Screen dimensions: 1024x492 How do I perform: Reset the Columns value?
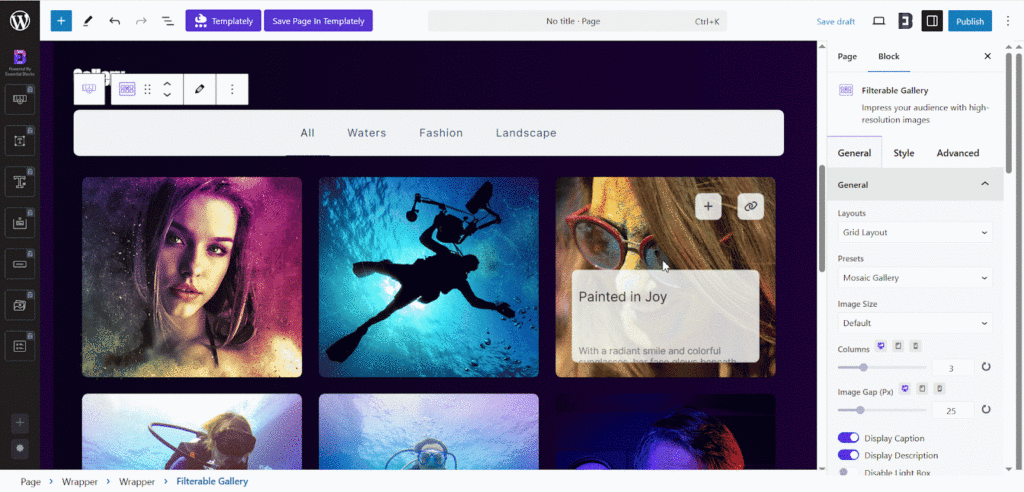[986, 367]
